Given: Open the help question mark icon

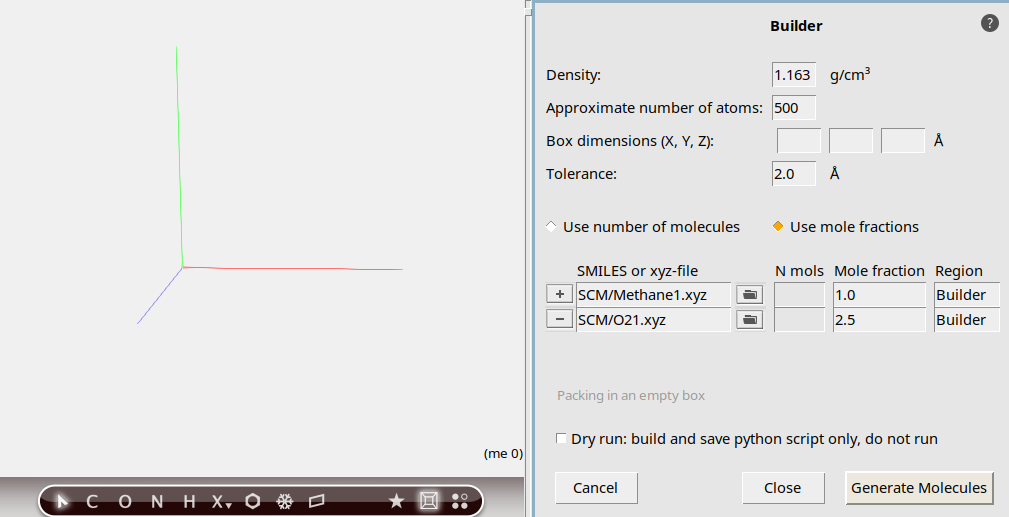Looking at the screenshot, I should 990,23.
